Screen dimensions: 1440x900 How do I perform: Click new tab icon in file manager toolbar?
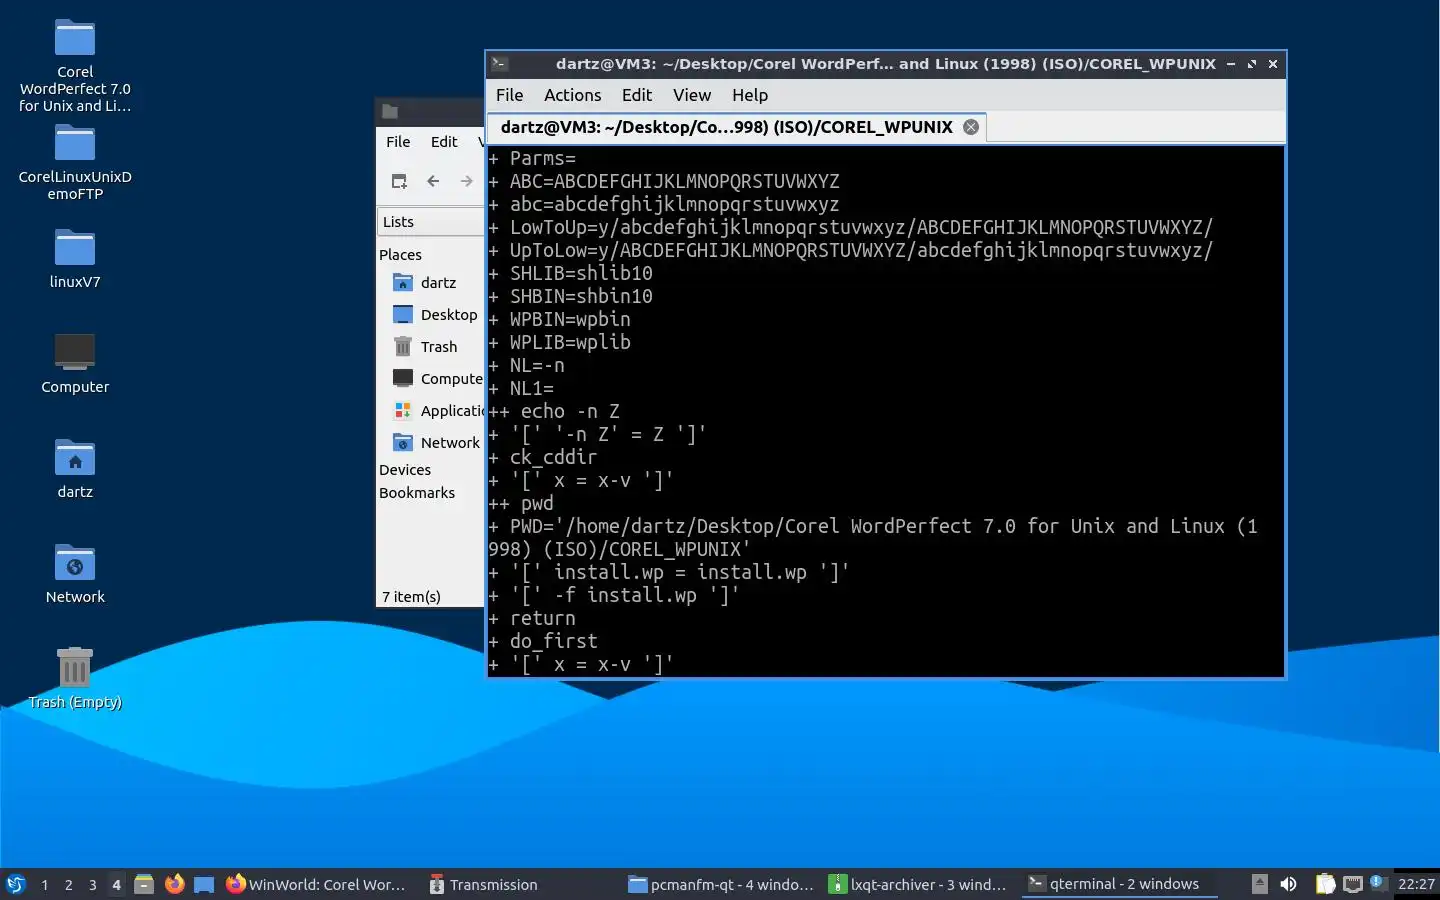(399, 181)
